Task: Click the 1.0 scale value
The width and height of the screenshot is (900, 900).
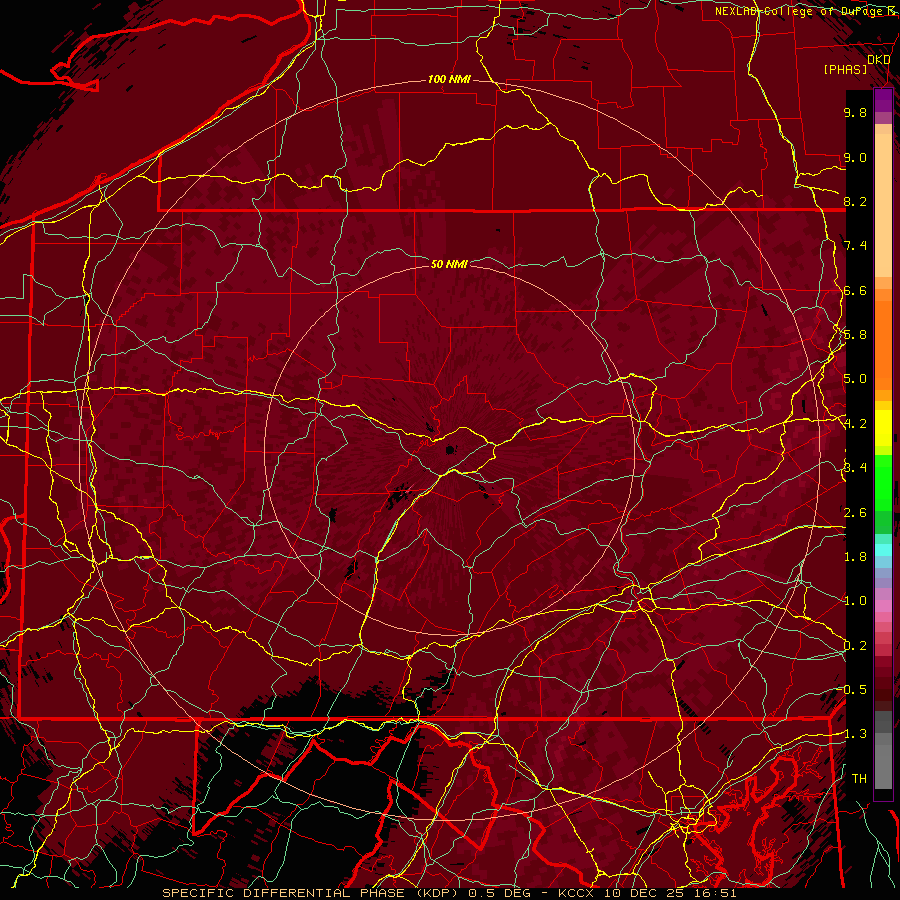Action: click(855, 601)
